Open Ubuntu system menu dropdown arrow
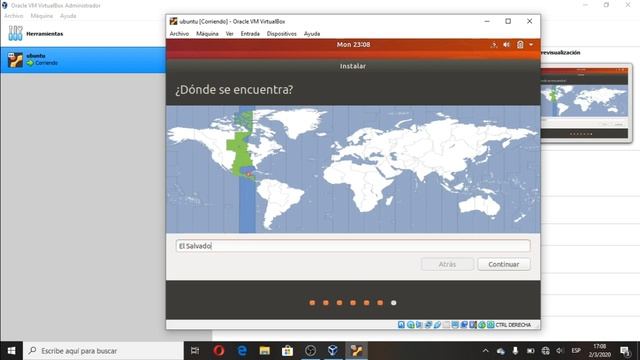 click(x=531, y=44)
